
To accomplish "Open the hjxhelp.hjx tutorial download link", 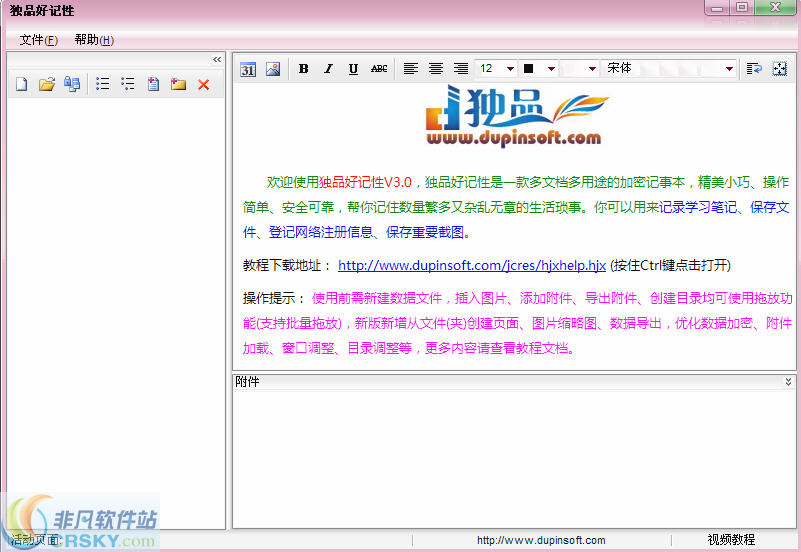I will [472, 266].
